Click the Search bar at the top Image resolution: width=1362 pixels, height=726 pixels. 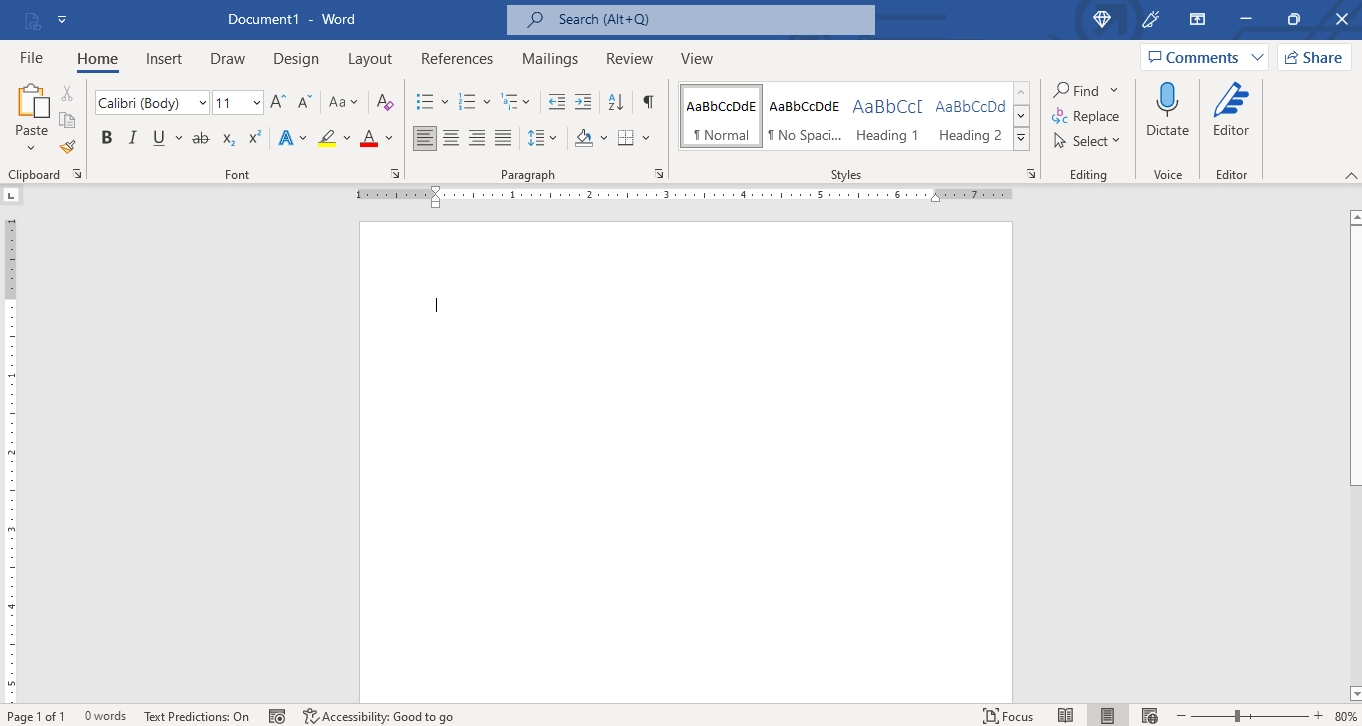pos(690,19)
